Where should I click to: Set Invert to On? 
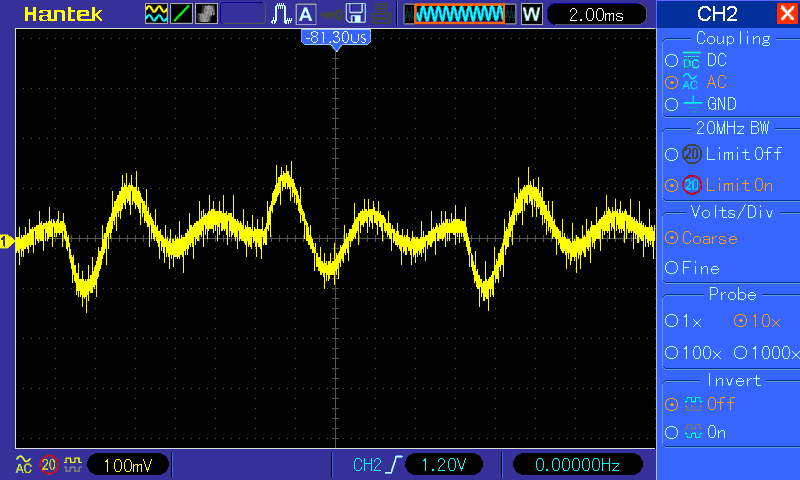pos(695,433)
